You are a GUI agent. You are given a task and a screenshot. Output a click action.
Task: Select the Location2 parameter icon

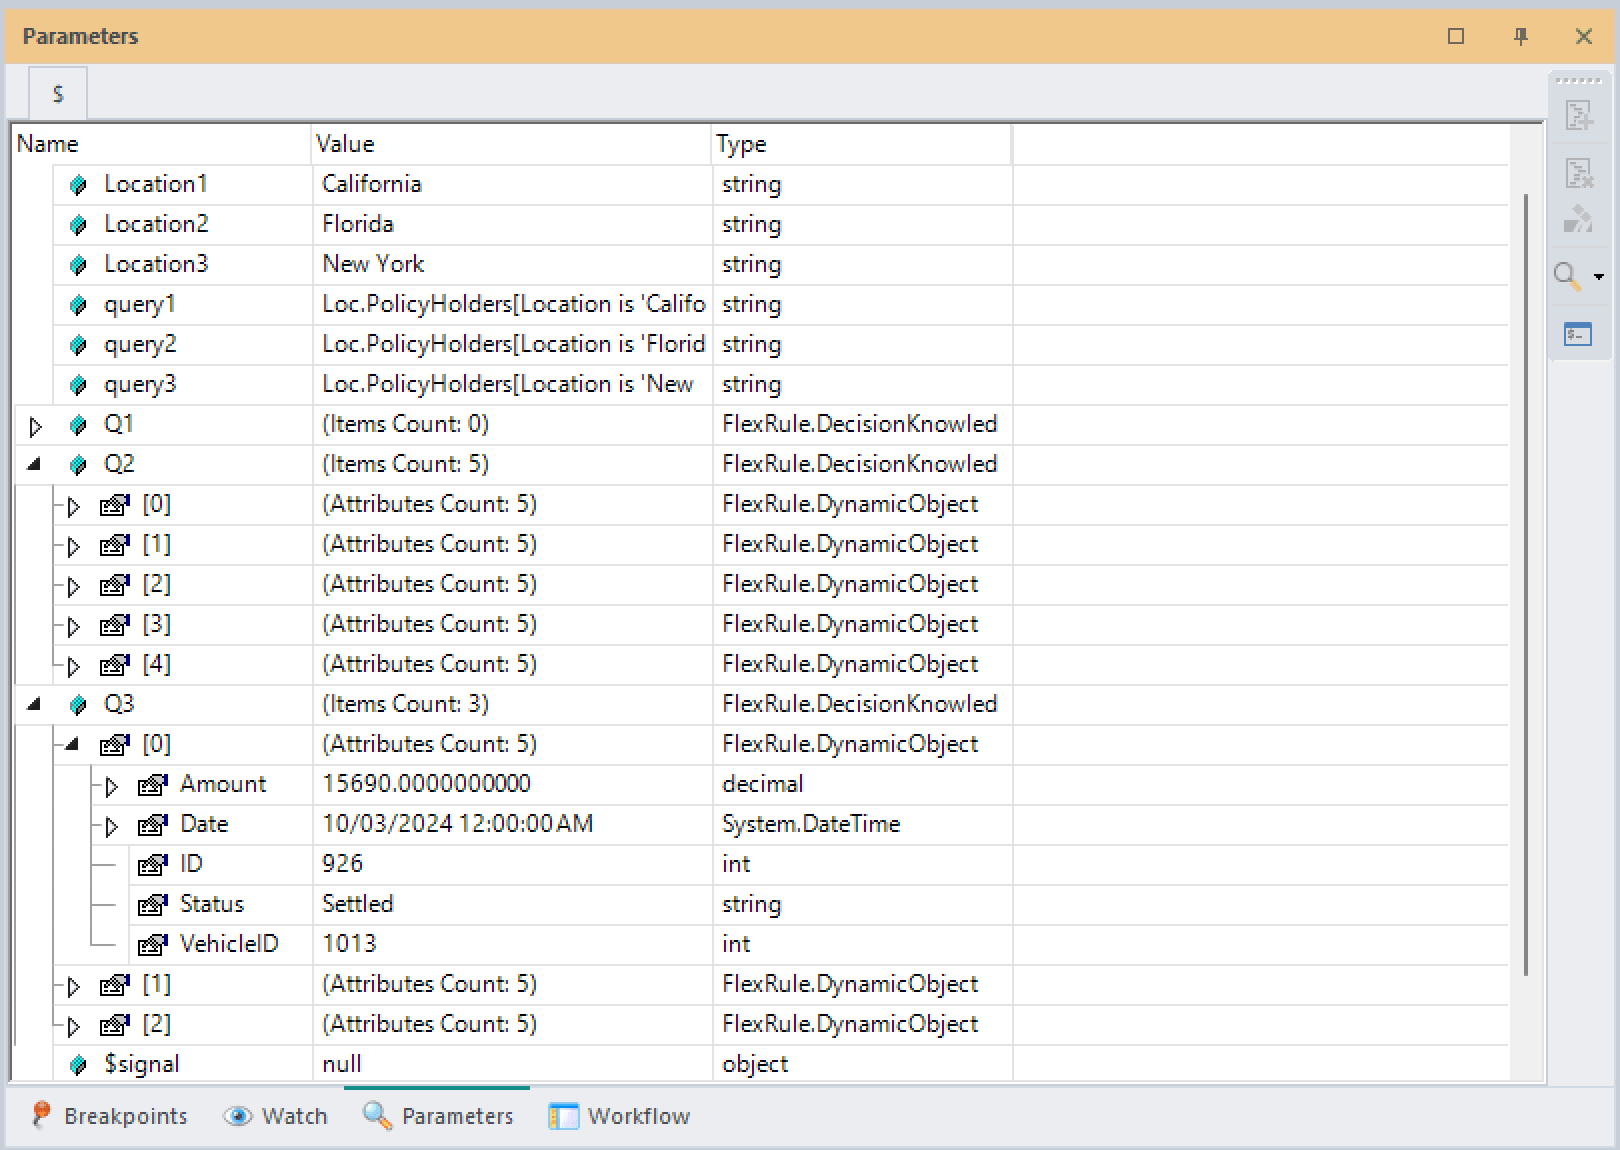pyautogui.click(x=78, y=225)
